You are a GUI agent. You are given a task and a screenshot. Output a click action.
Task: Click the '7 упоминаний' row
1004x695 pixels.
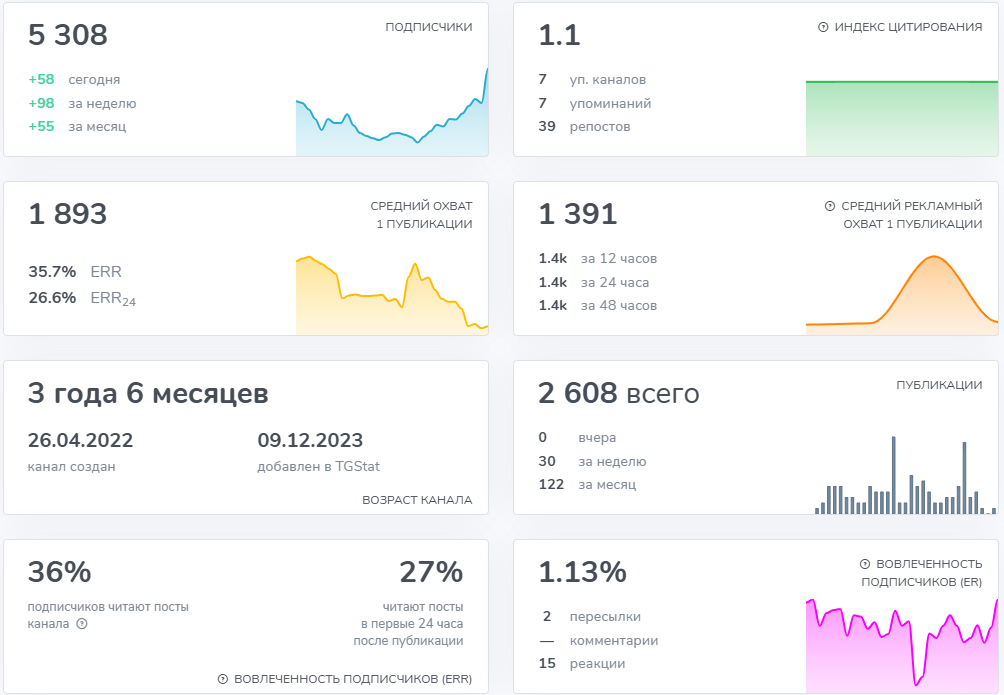[x=595, y=103]
